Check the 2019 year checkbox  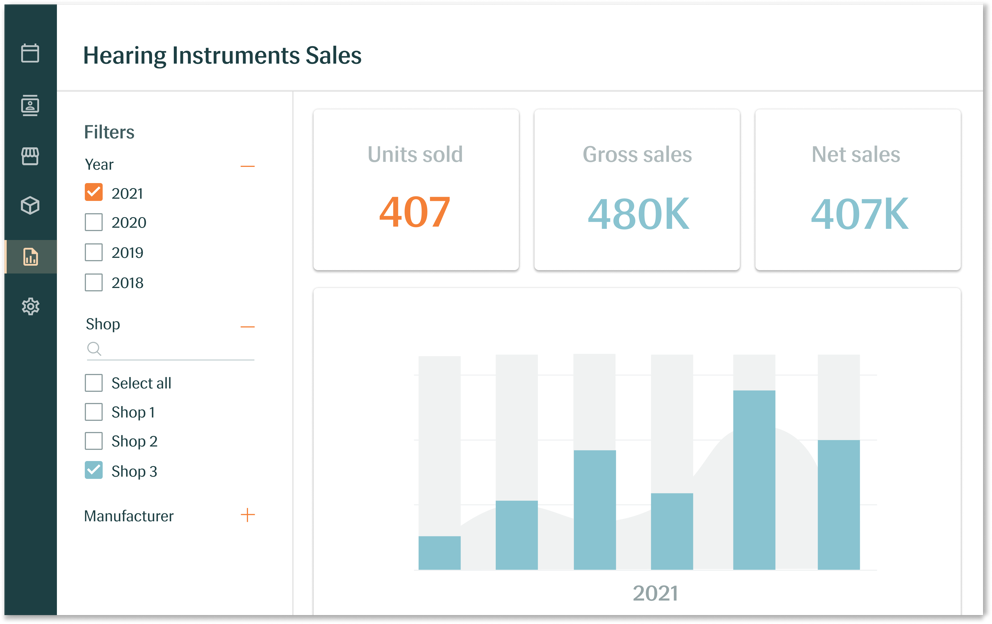[94, 252]
